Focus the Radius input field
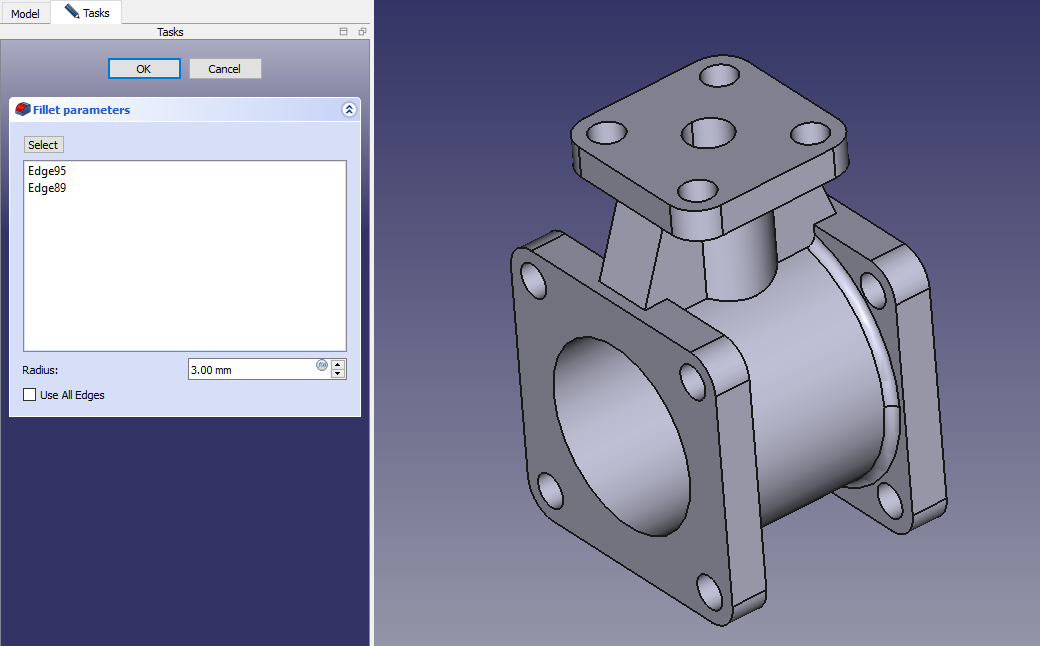The image size is (1040, 646). 250,370
